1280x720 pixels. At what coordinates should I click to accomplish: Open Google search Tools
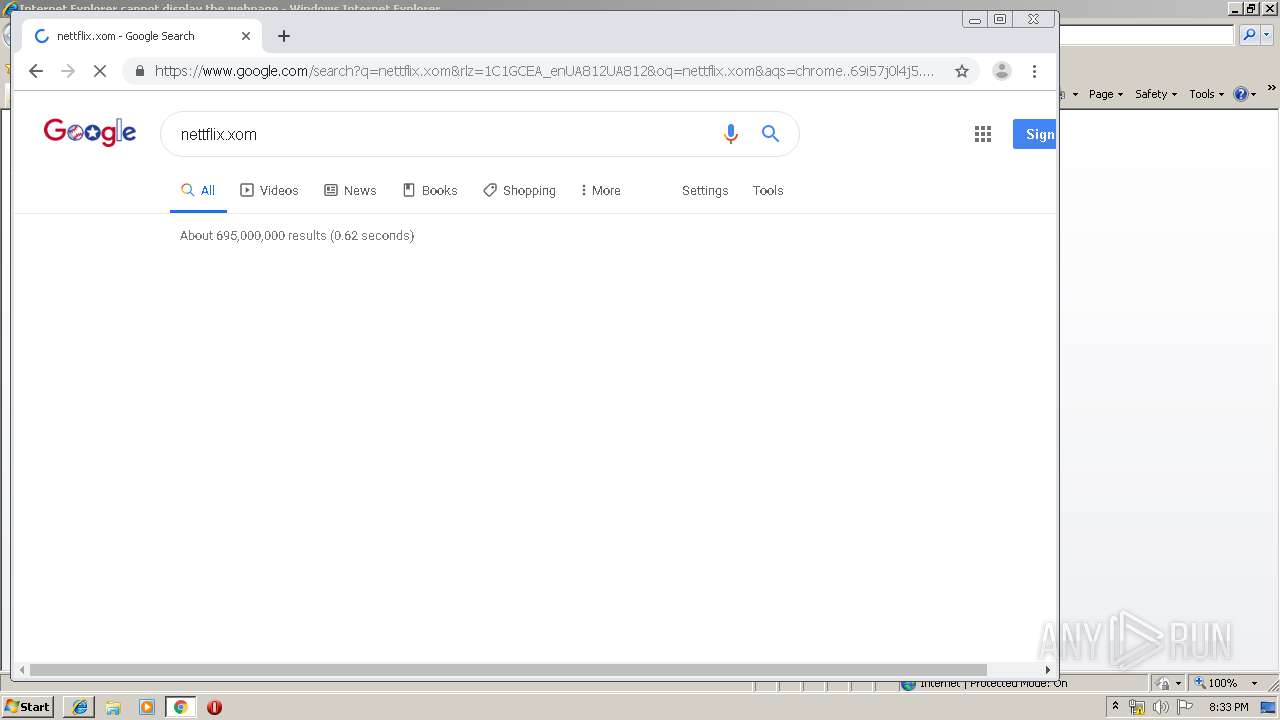pyautogui.click(x=768, y=190)
